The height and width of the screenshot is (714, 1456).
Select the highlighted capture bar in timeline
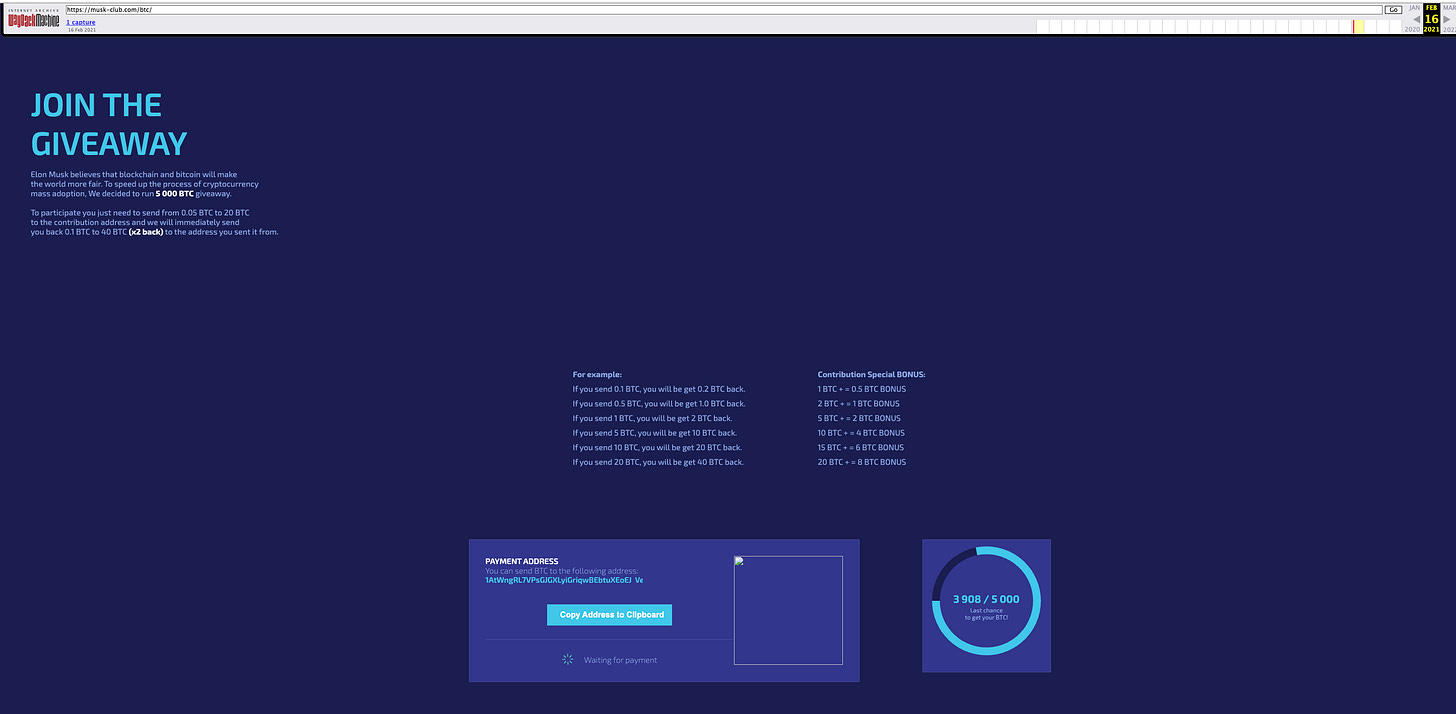[1358, 27]
